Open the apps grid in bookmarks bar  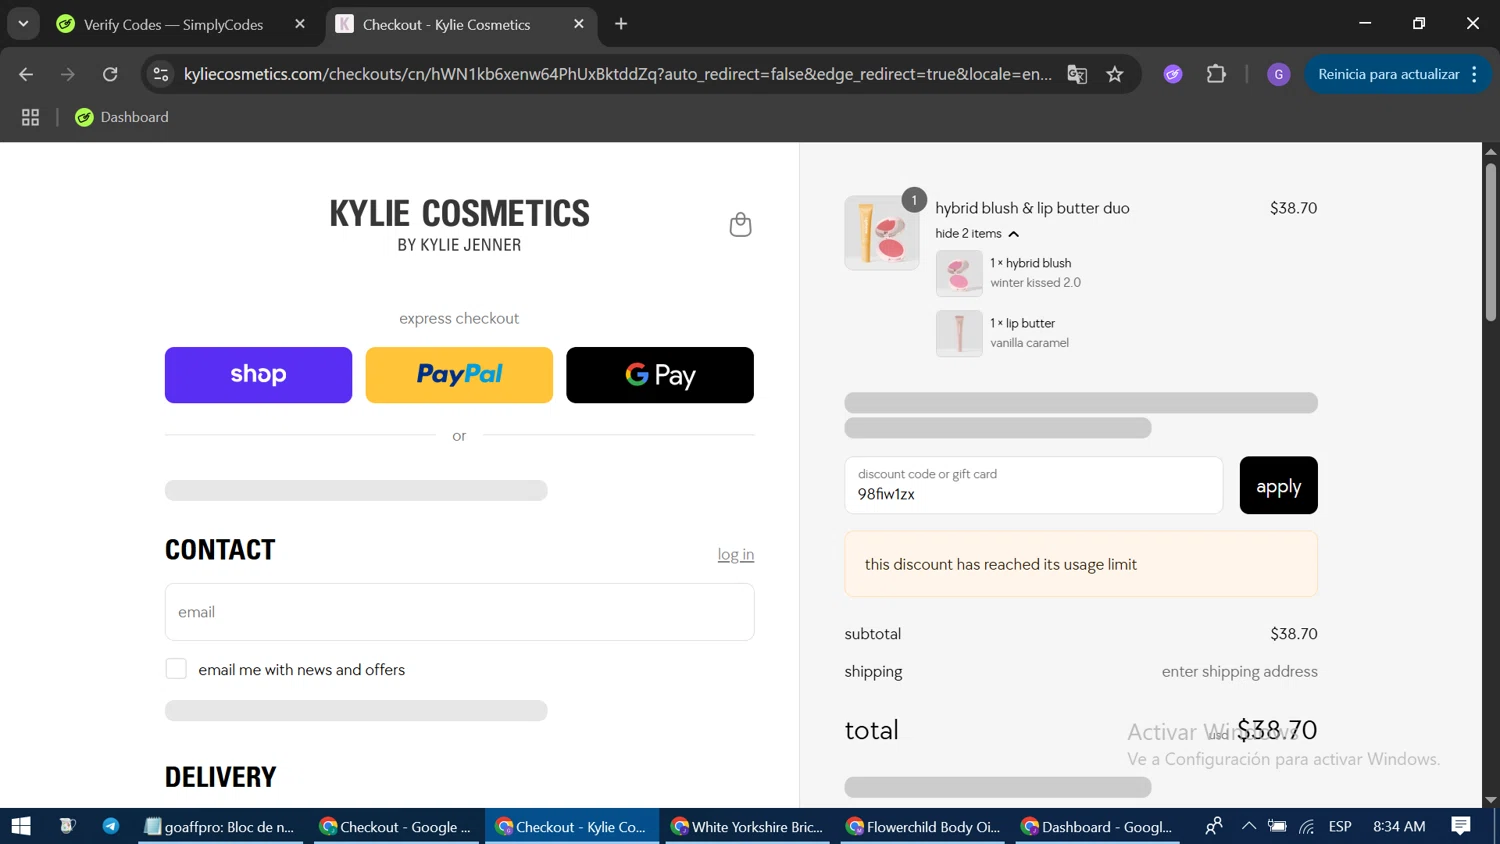click(x=30, y=117)
